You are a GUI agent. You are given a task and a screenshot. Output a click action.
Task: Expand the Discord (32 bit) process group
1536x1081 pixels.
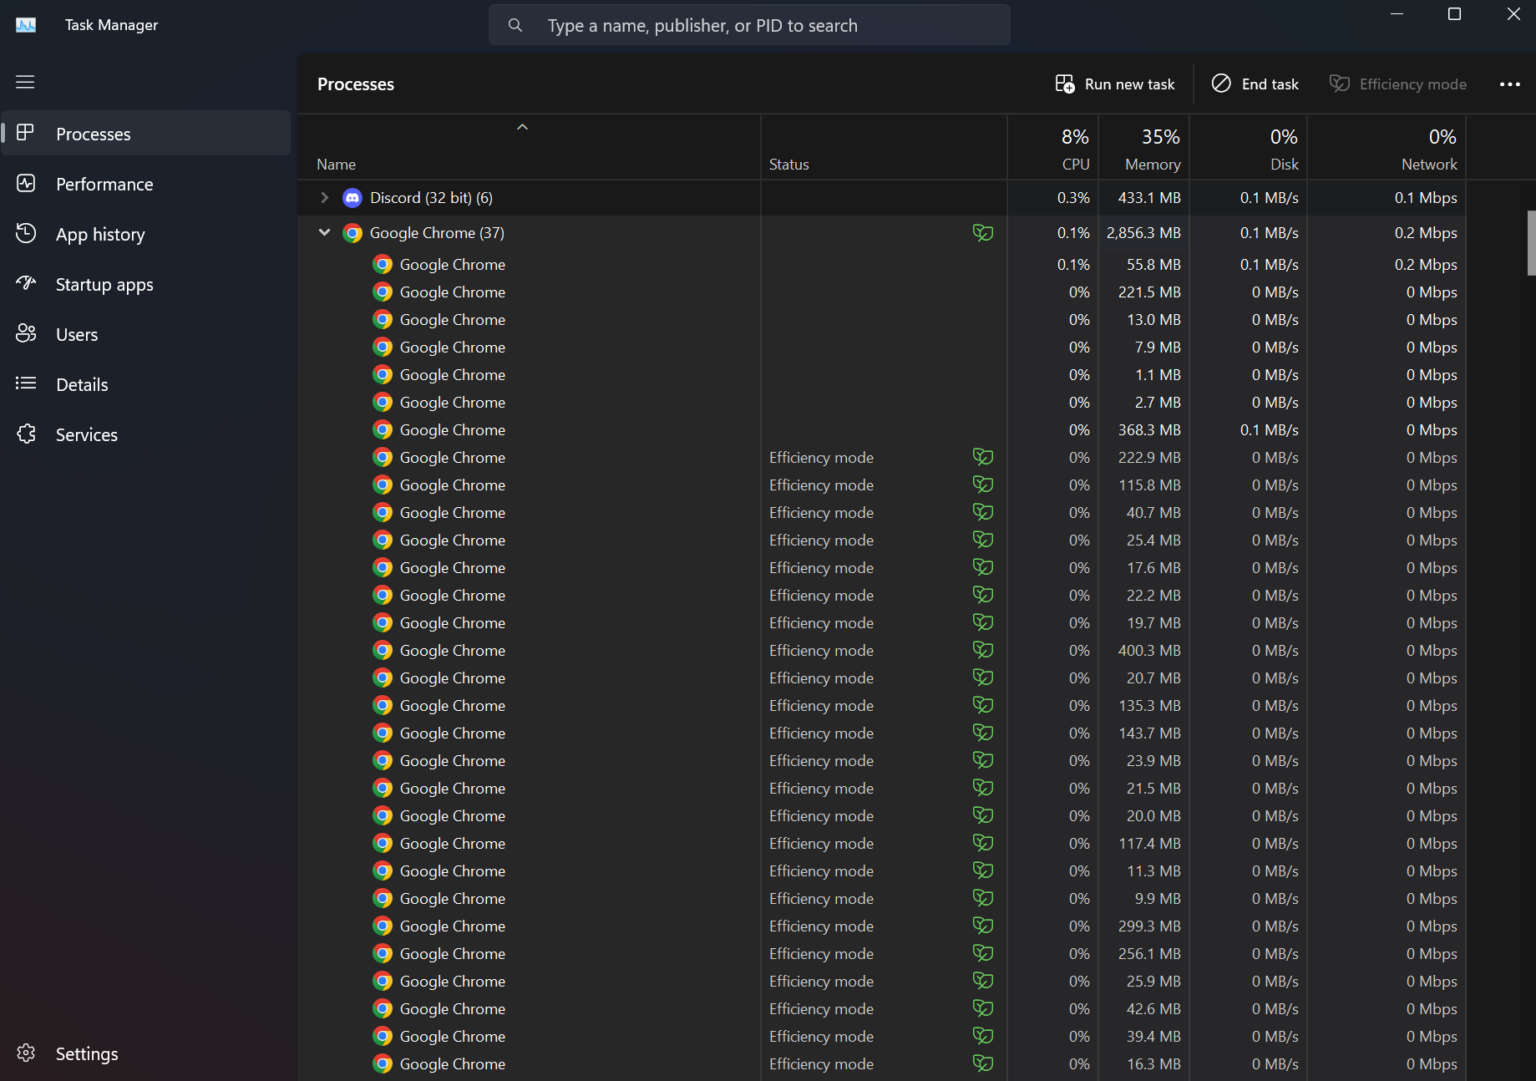[x=324, y=198]
